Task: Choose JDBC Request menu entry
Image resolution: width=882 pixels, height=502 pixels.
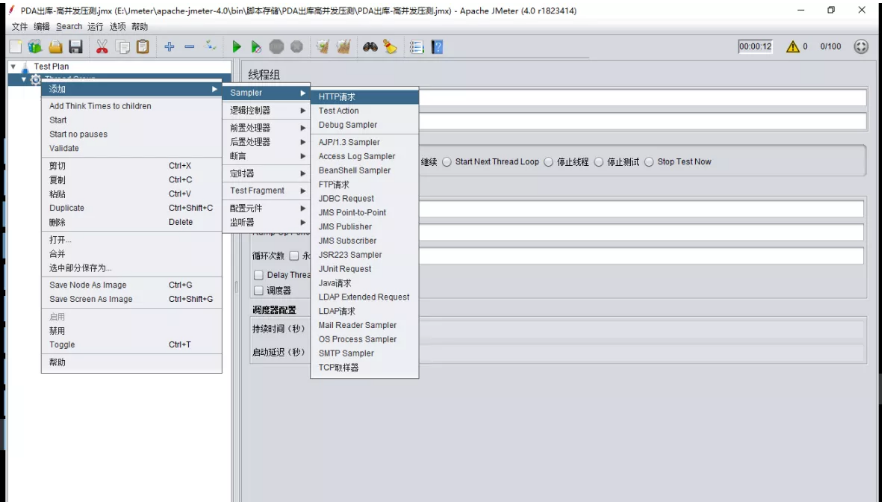Action: coord(364,199)
